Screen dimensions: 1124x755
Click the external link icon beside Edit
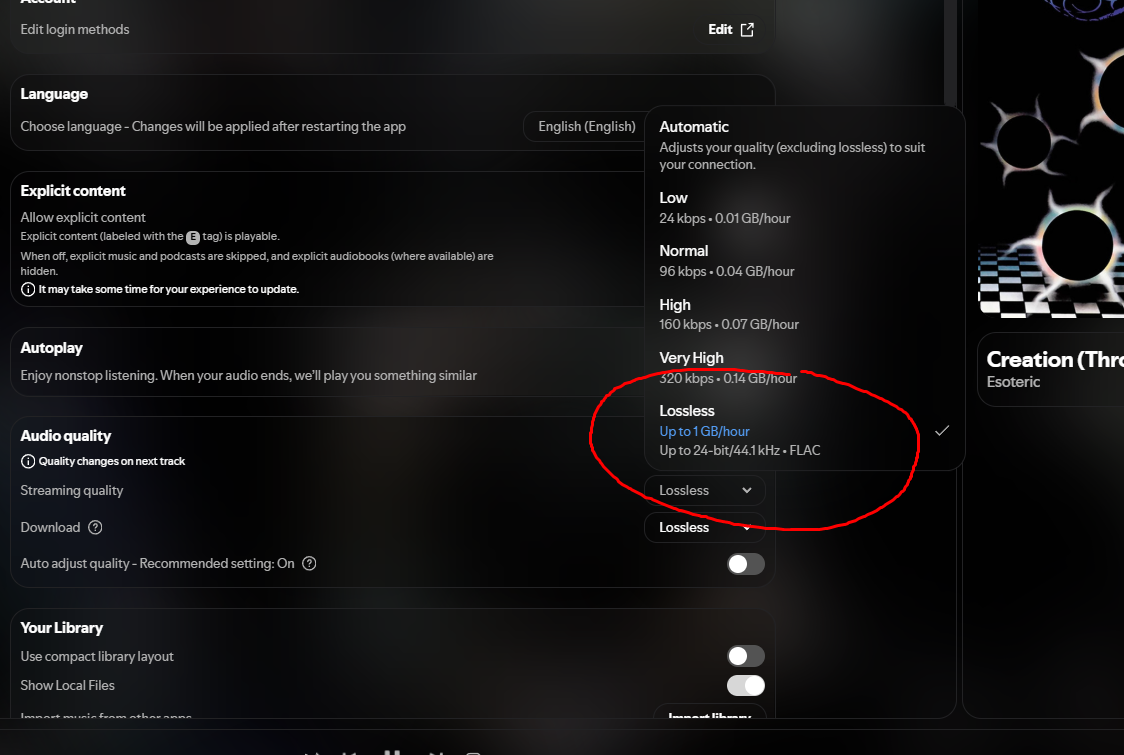[747, 29]
